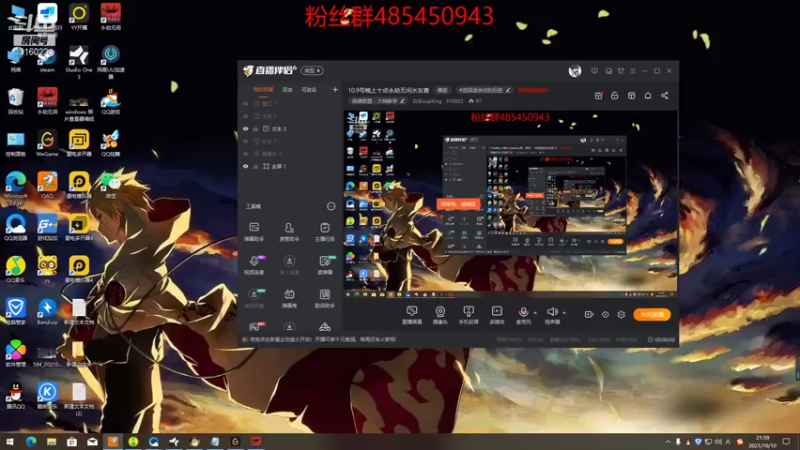Select the 全屏 1 layer row

click(291, 166)
